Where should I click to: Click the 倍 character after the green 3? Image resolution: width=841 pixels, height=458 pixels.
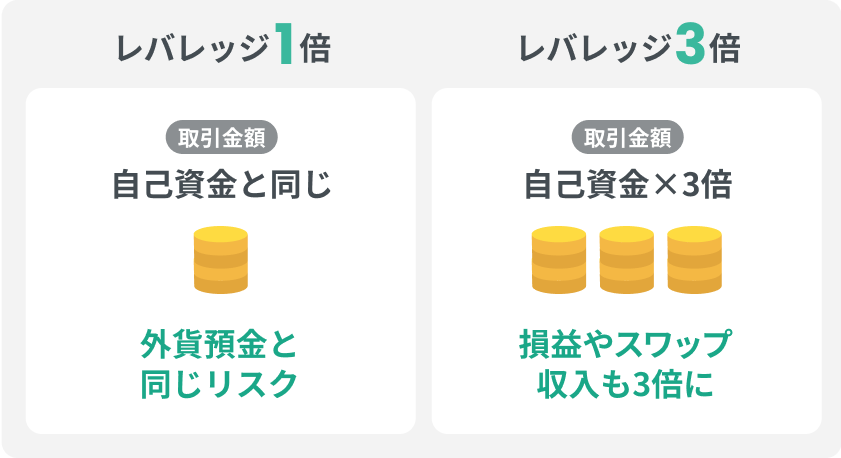[725, 48]
